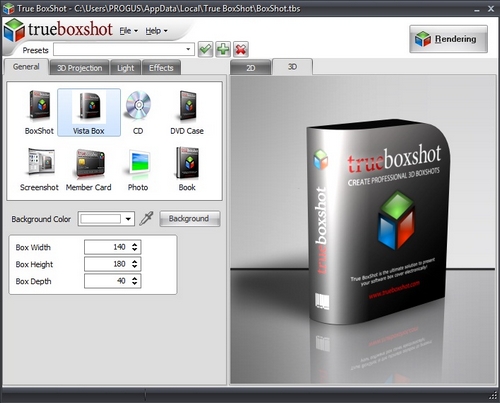Open the Help menu
This screenshot has height=403, width=500.
point(156,31)
